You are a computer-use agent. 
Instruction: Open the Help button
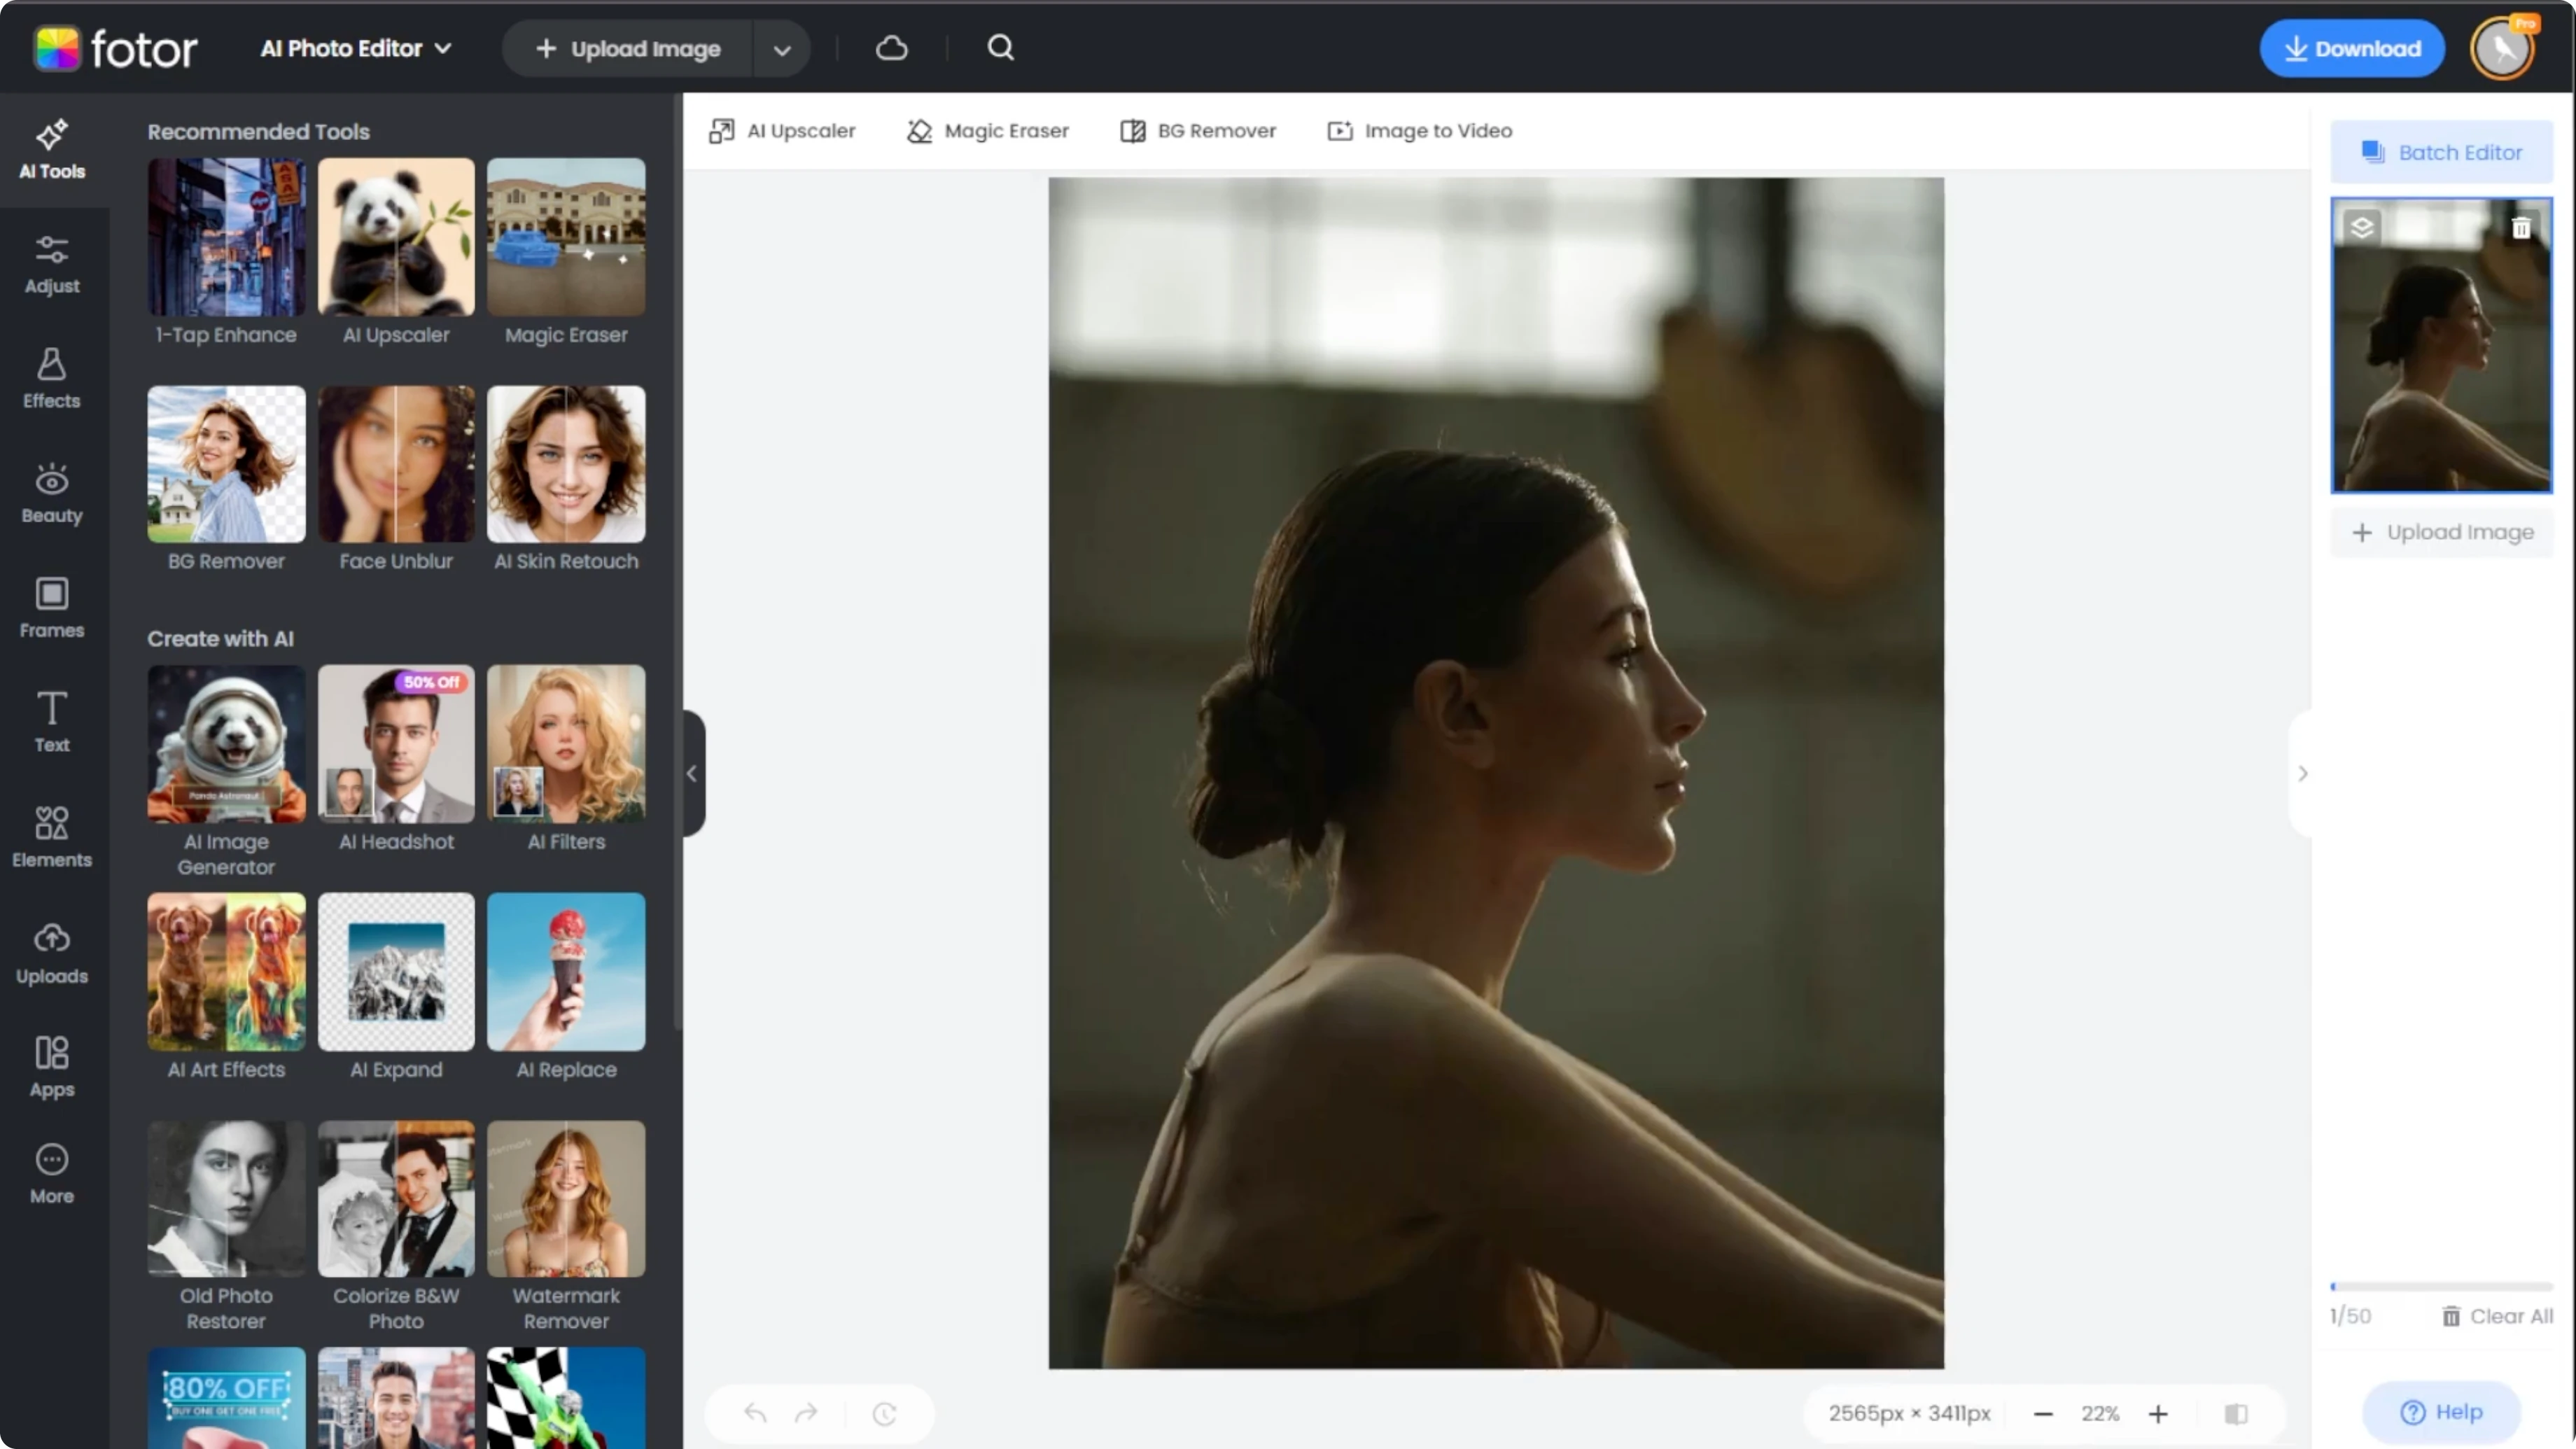[x=2441, y=1412]
